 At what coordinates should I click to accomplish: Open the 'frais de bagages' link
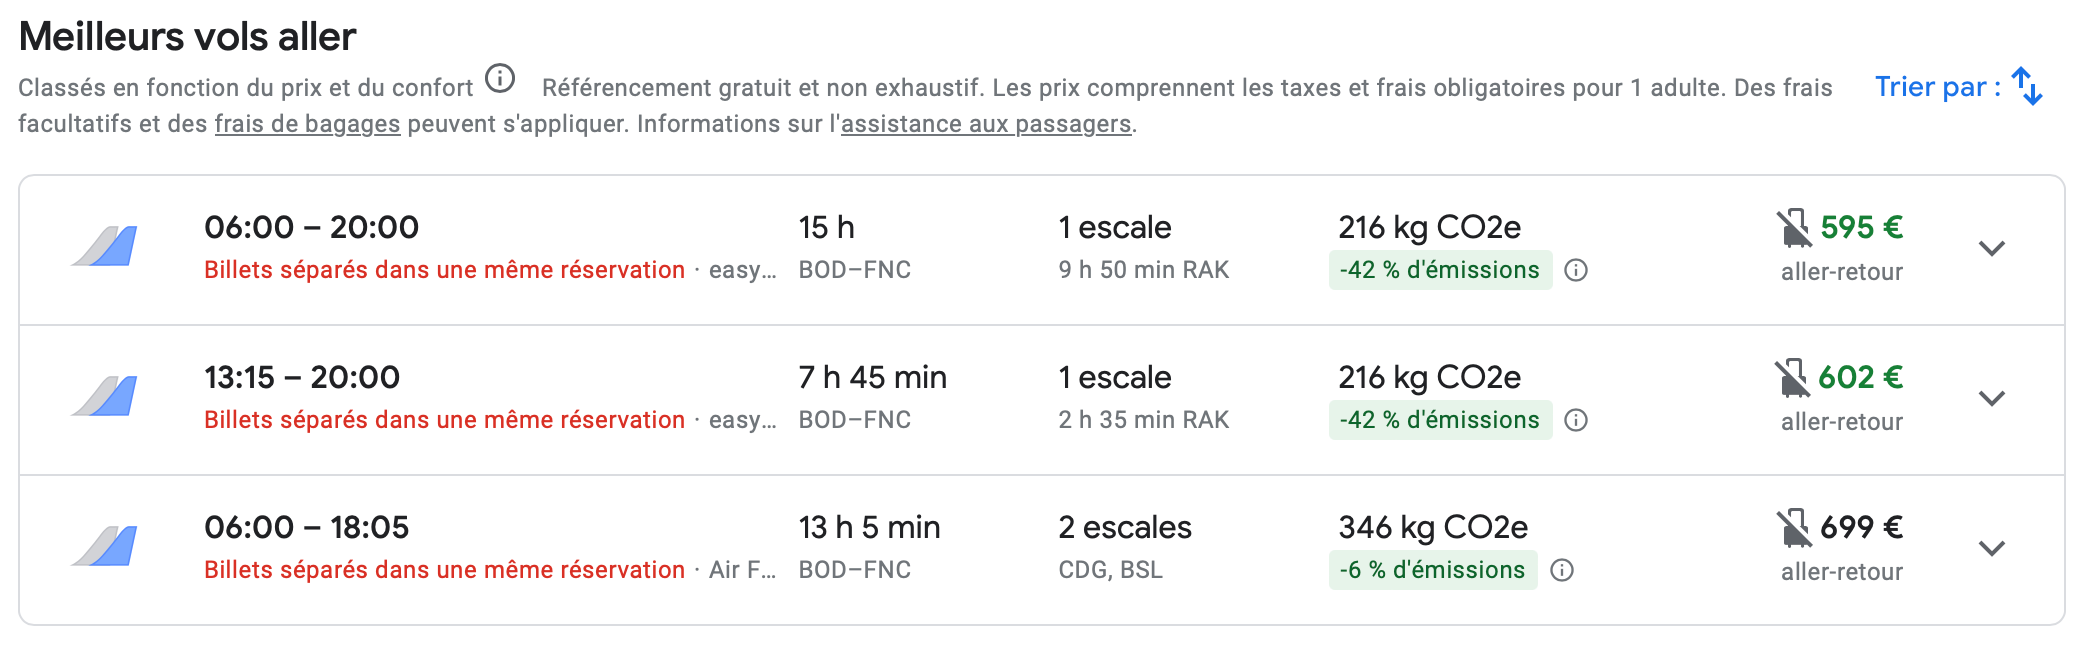point(307,124)
